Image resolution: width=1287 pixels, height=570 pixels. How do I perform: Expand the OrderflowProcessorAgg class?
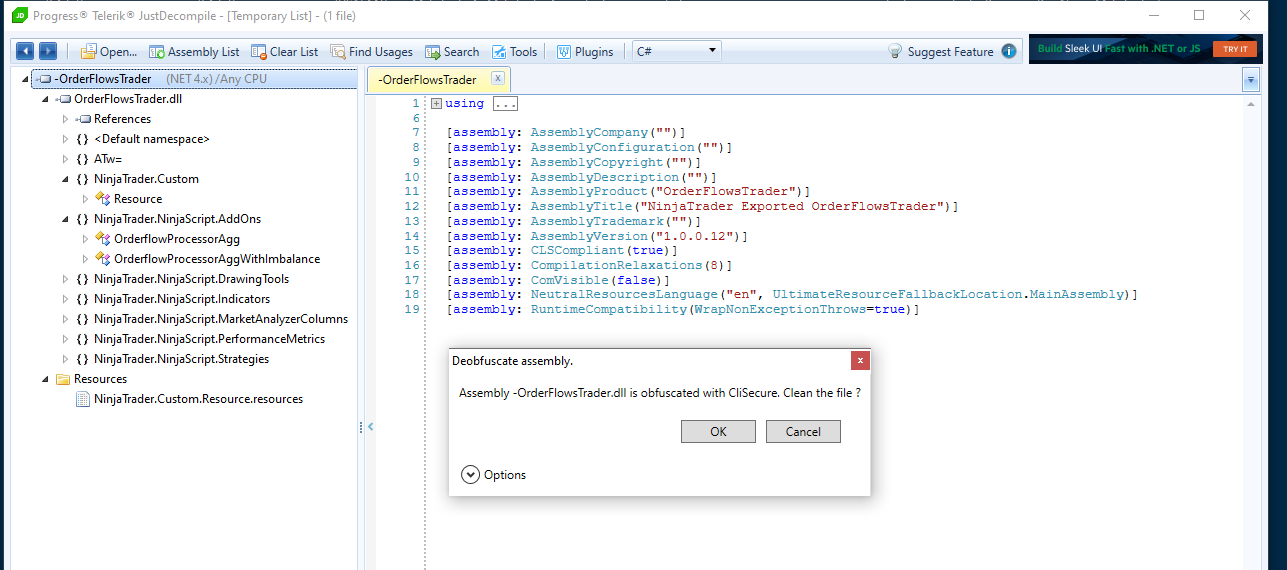coord(85,239)
